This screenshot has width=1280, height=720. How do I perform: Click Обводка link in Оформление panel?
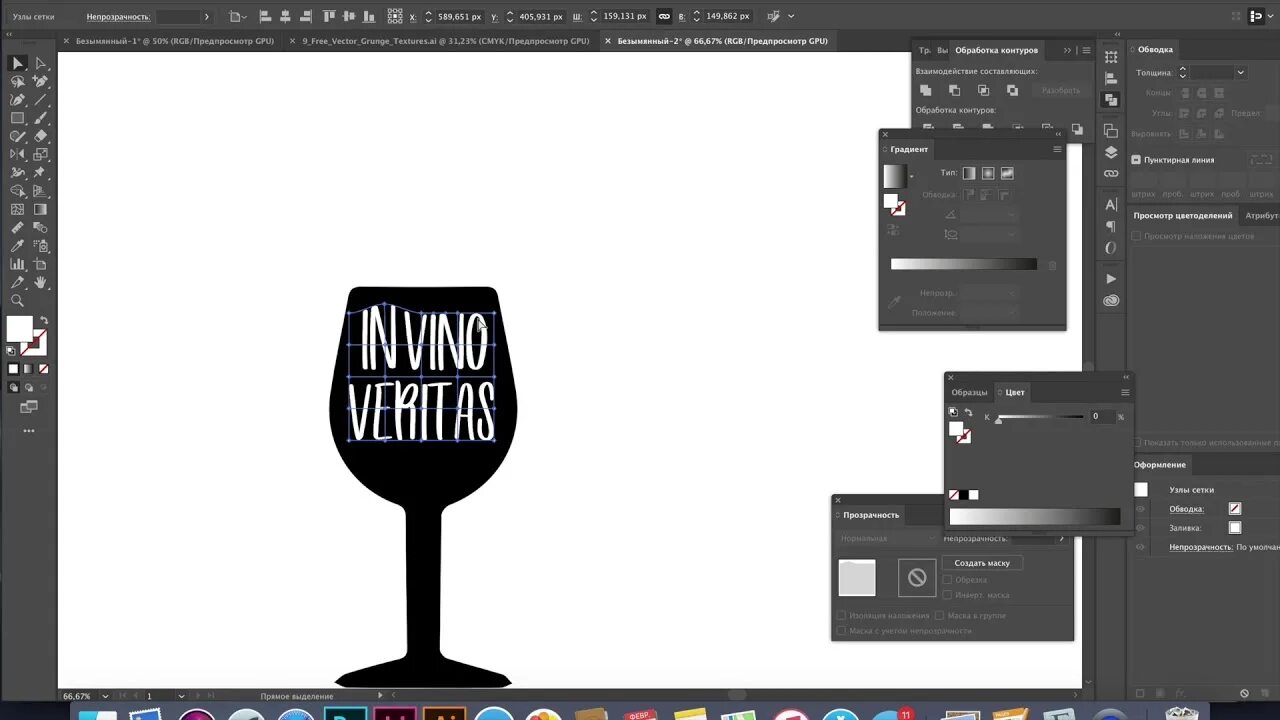tap(1187, 509)
